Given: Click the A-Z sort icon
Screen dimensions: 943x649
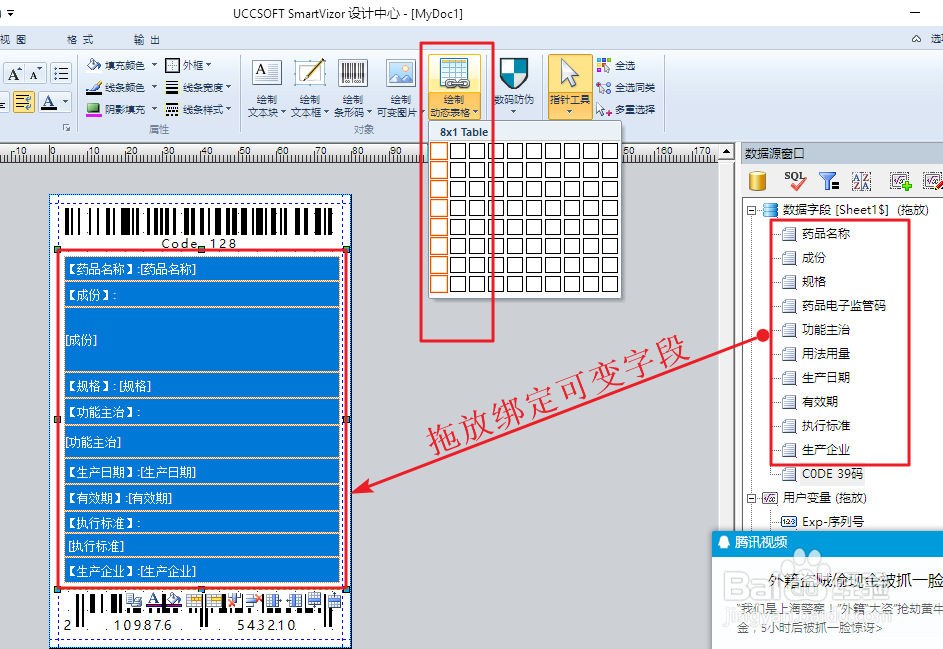Looking at the screenshot, I should click(x=861, y=180).
